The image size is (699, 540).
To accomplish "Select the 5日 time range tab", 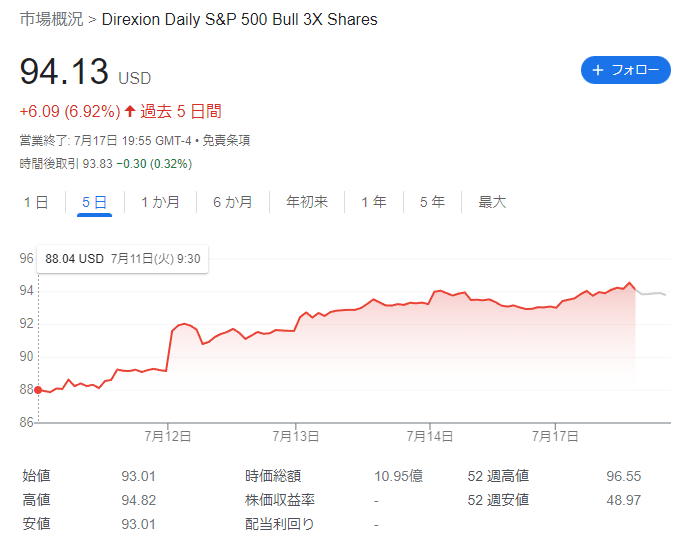I will click(95, 202).
